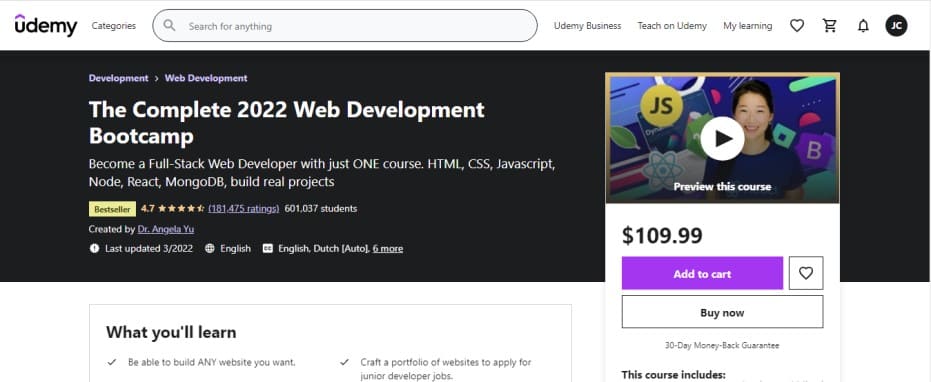Go to My learning
This screenshot has width=931, height=382.
click(x=748, y=26)
